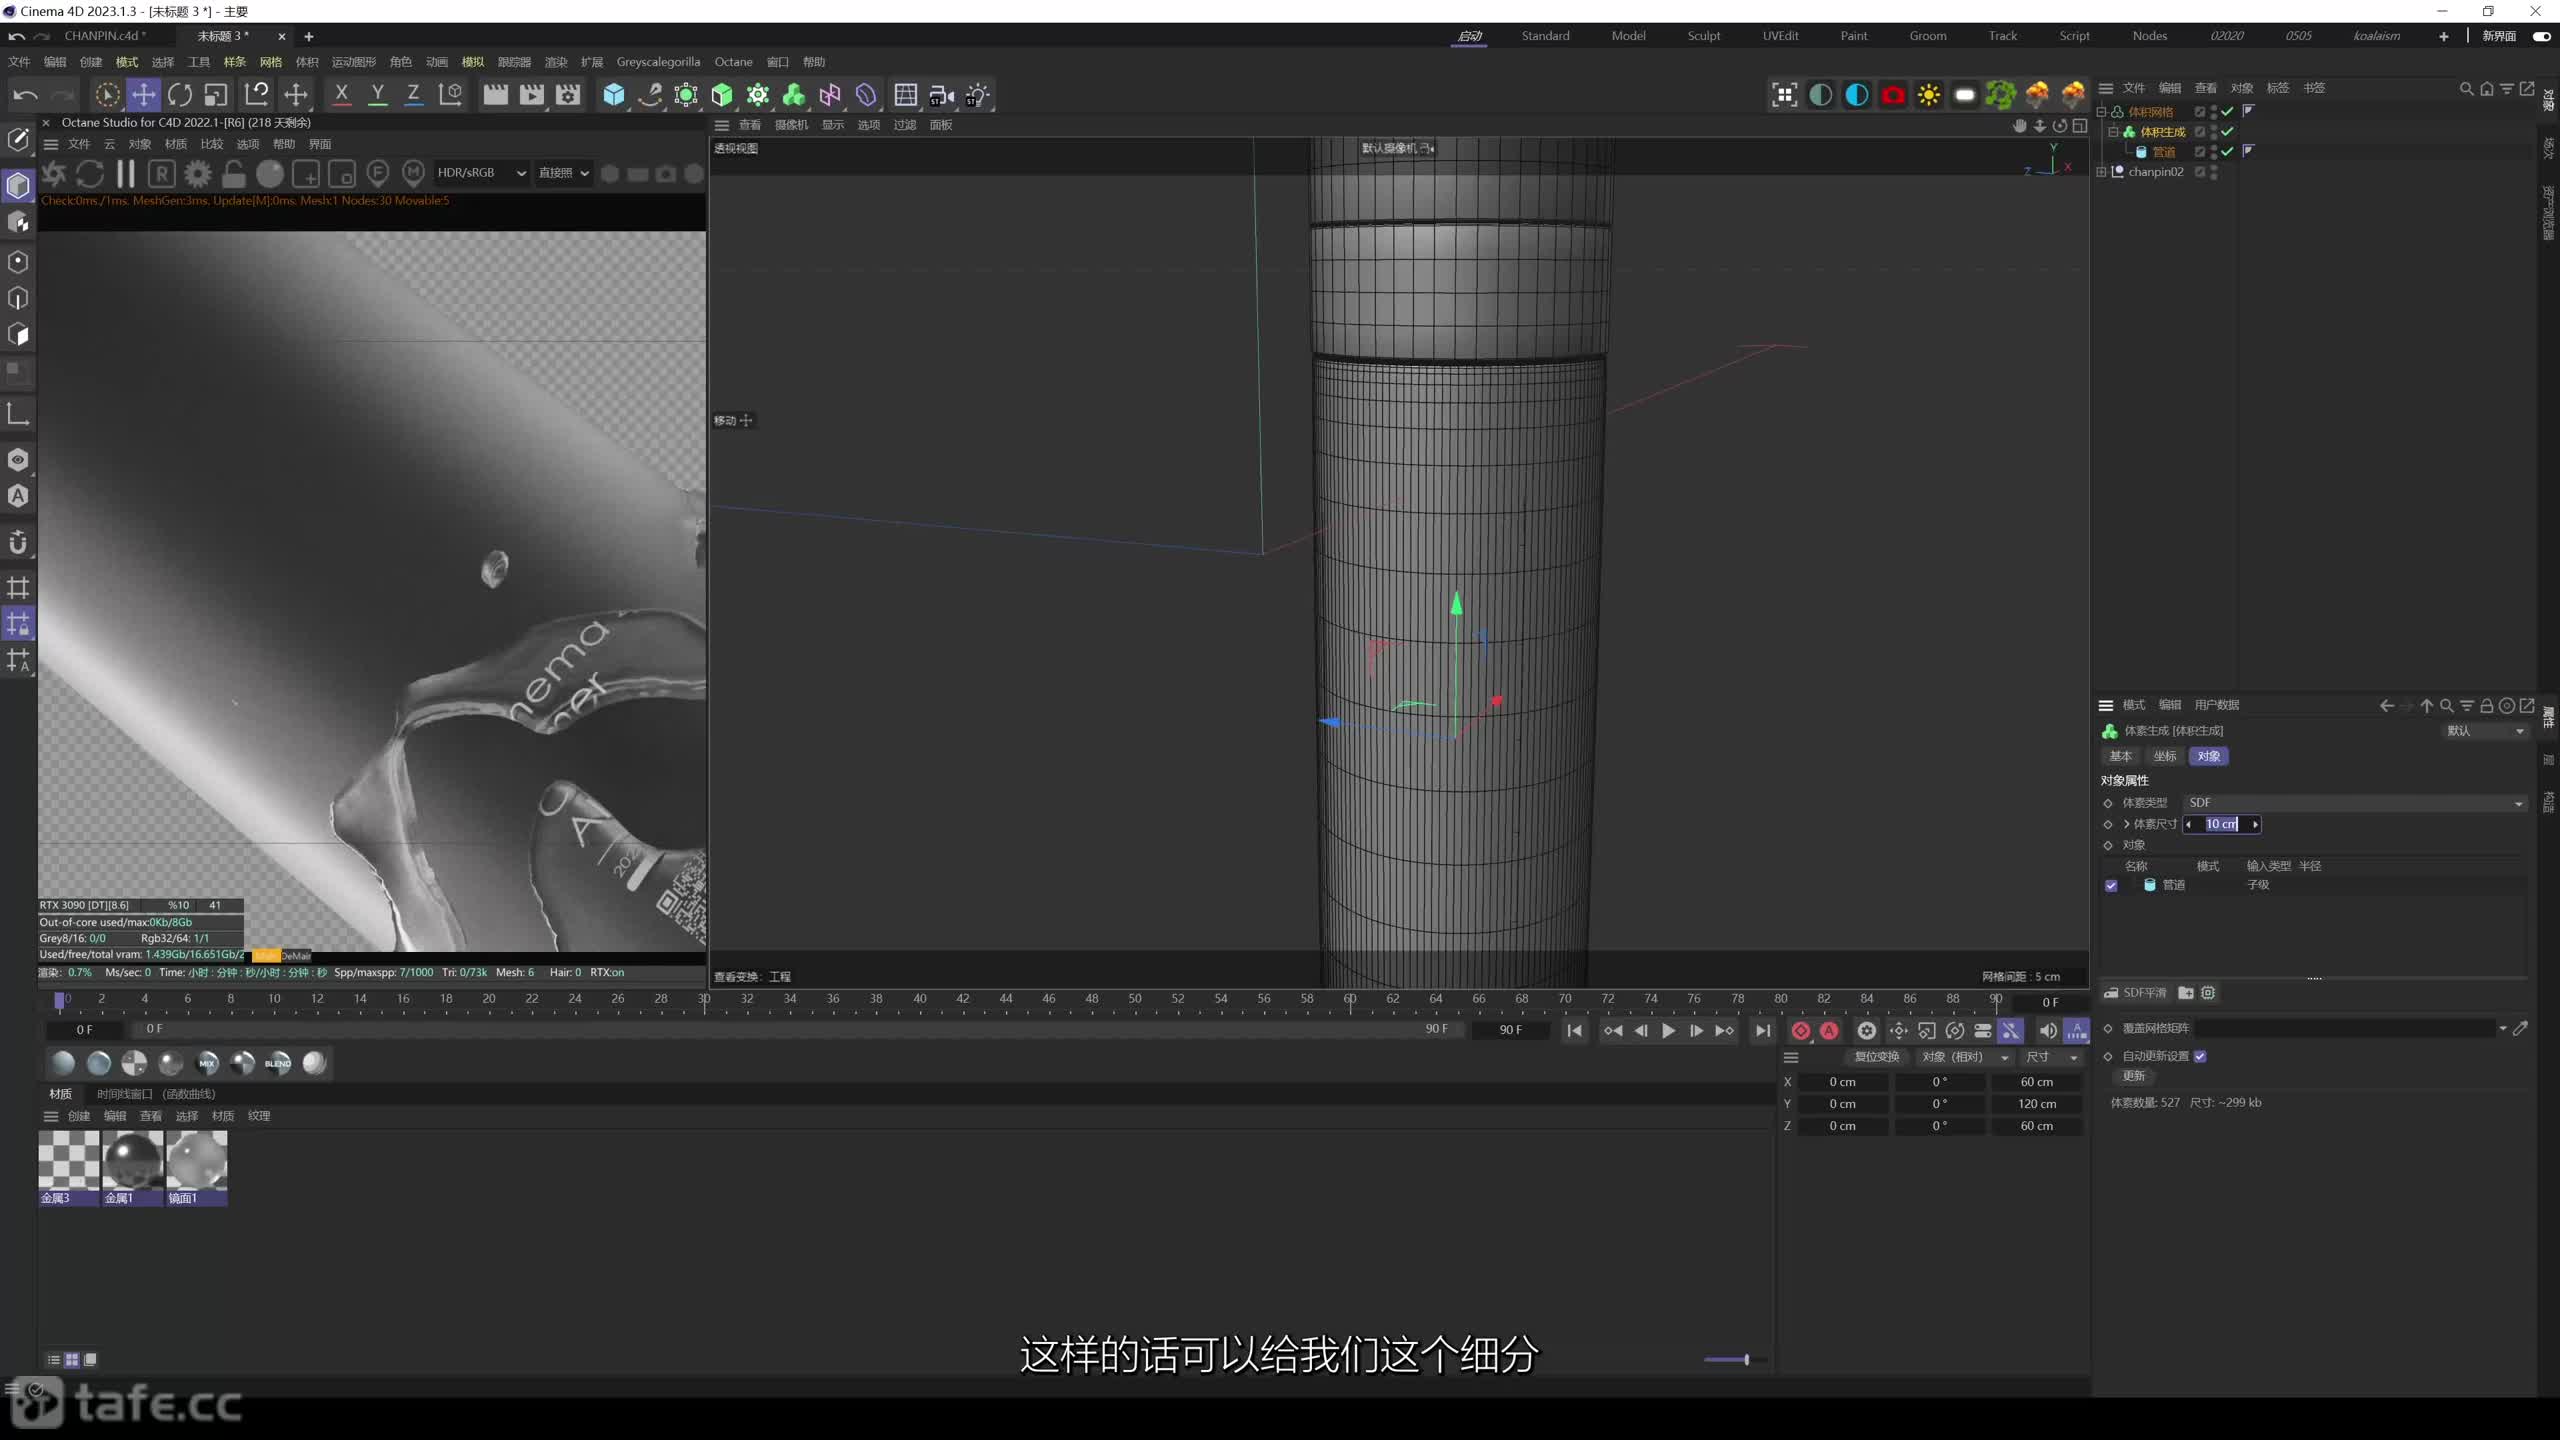Click the 更新 button
The width and height of the screenshot is (2560, 1440).
point(2134,1076)
